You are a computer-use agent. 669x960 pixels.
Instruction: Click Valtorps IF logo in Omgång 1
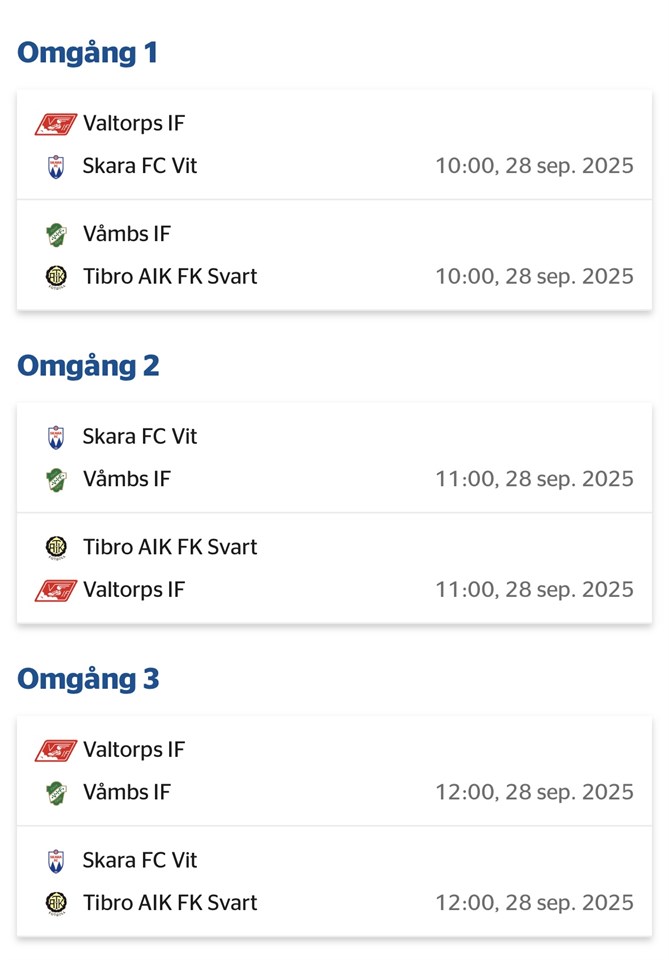[x=56, y=124]
